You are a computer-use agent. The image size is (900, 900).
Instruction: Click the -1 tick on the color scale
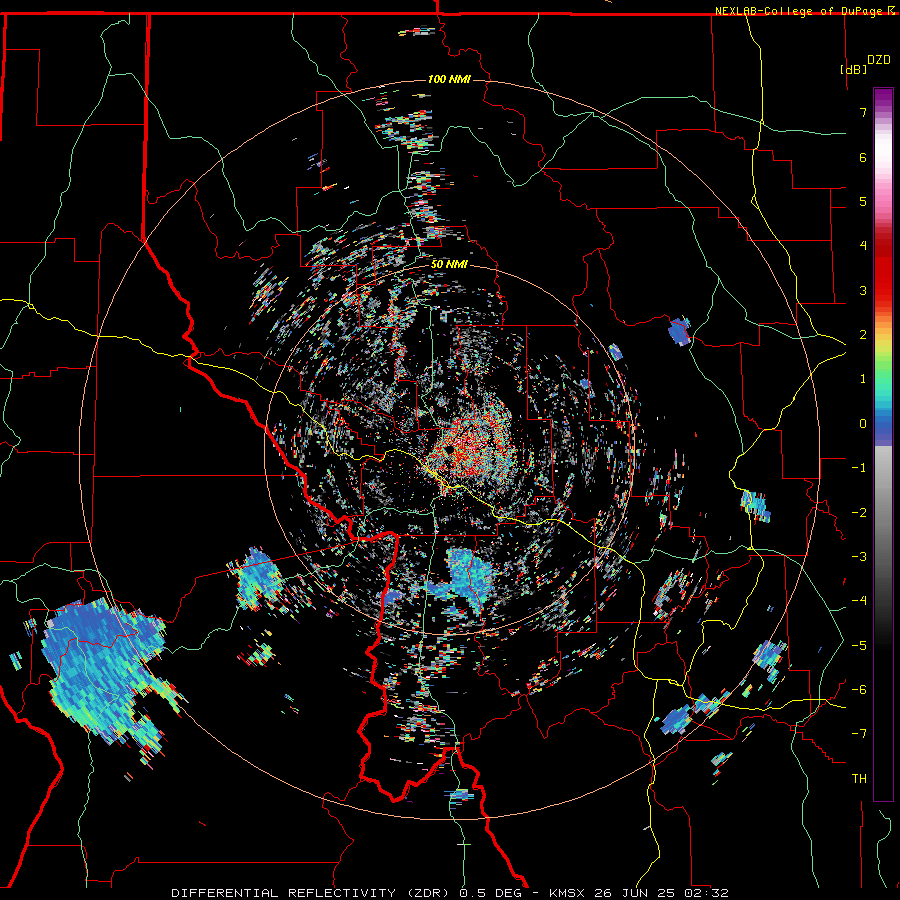click(859, 468)
